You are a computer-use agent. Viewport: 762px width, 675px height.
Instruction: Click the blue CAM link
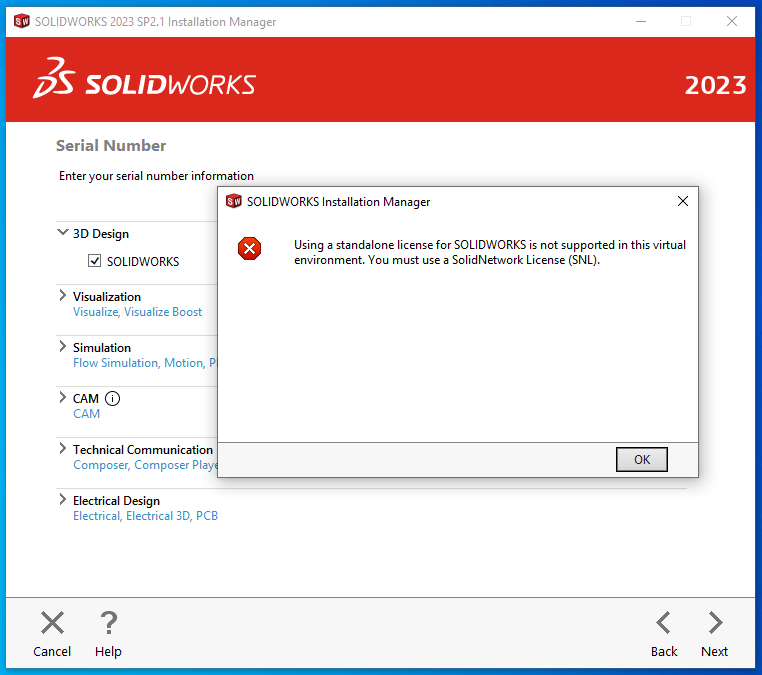point(87,414)
